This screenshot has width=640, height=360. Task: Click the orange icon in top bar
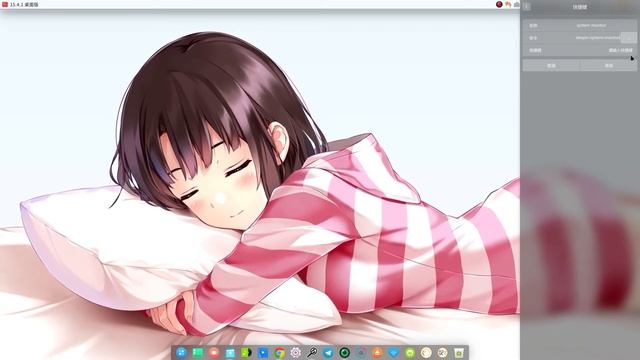pyautogui.click(x=508, y=4)
